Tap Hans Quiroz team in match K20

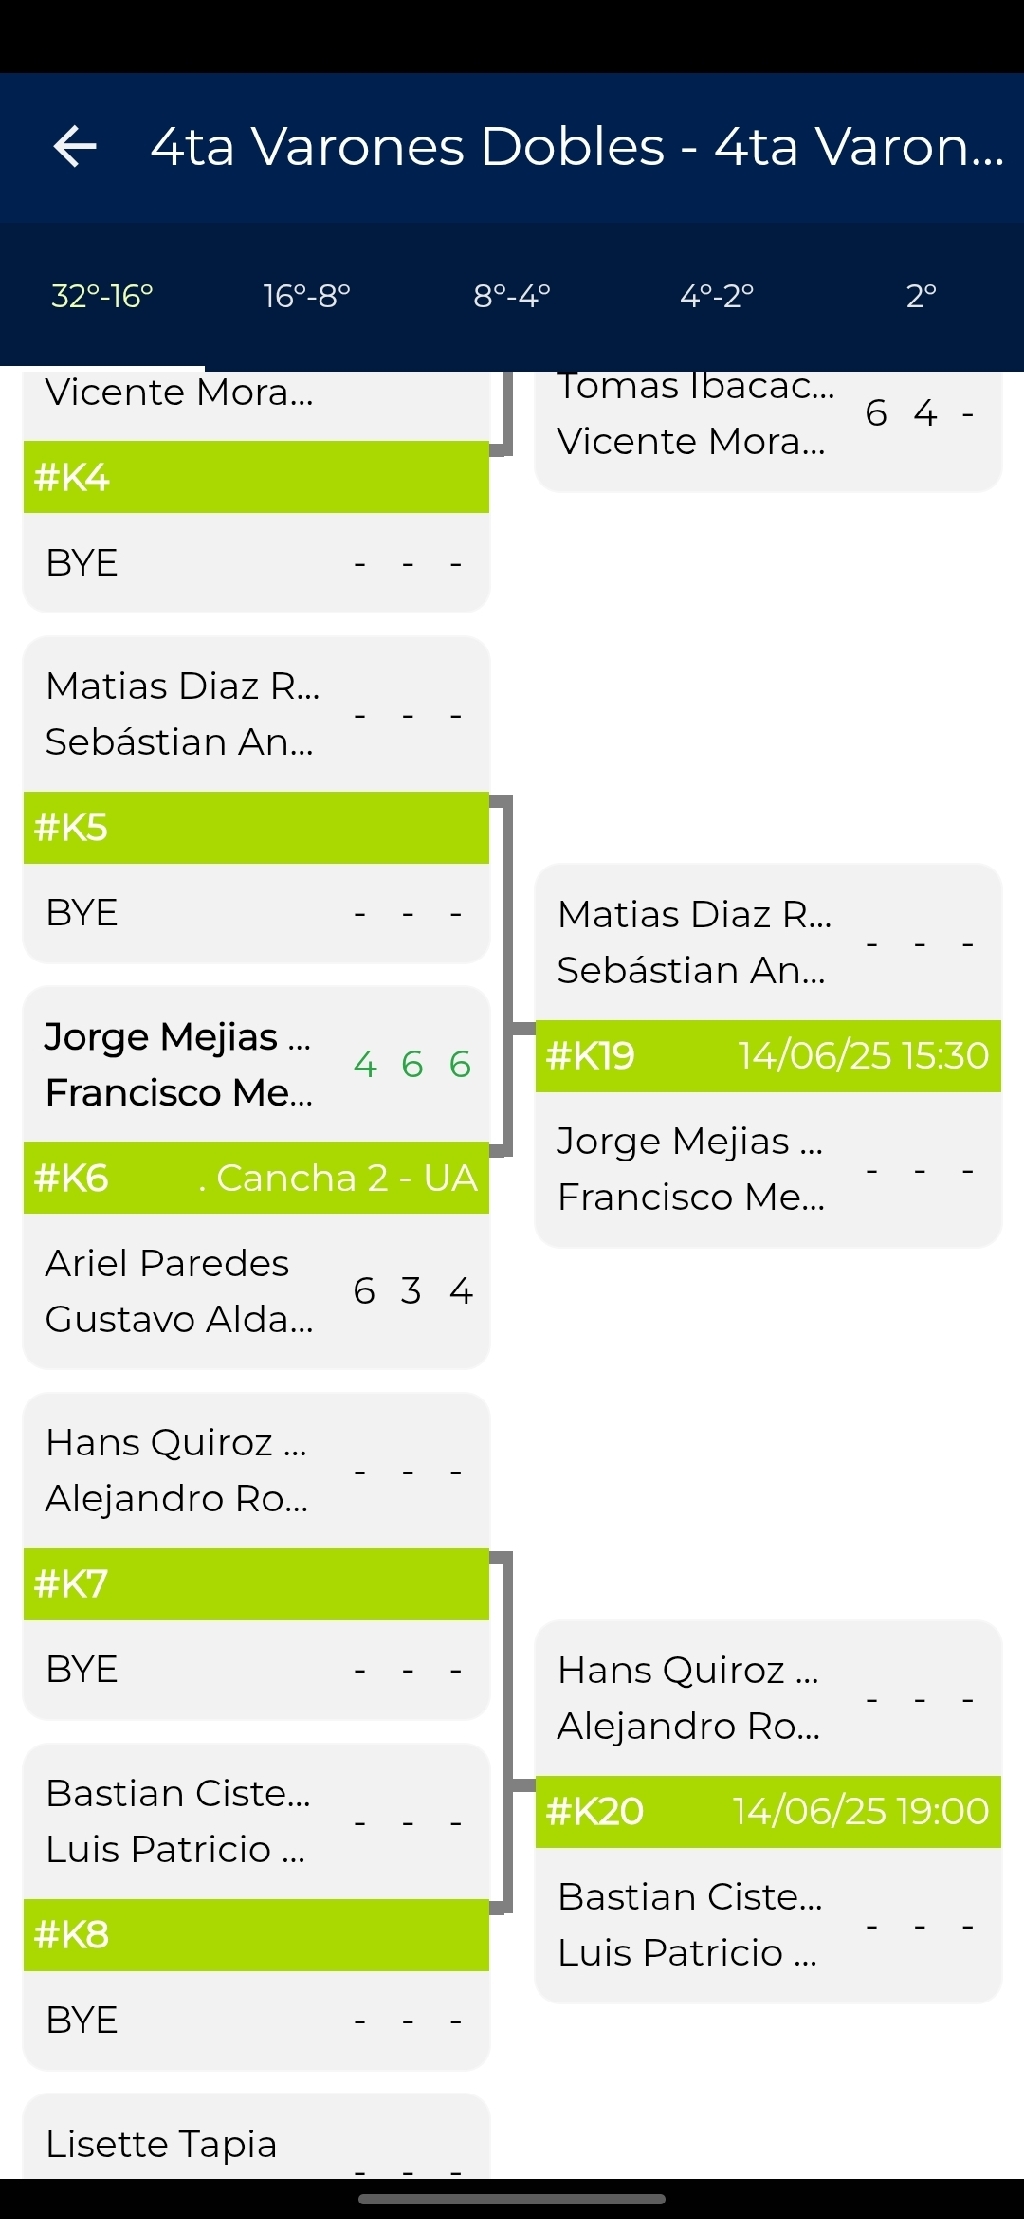click(x=690, y=1698)
